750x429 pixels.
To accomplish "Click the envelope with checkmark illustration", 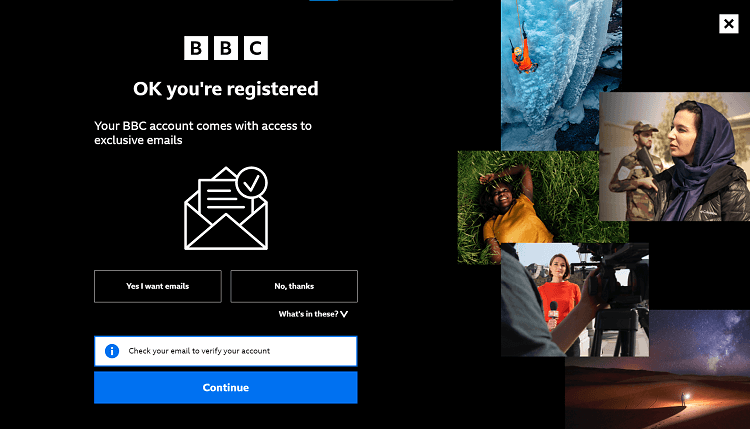I will [x=226, y=208].
